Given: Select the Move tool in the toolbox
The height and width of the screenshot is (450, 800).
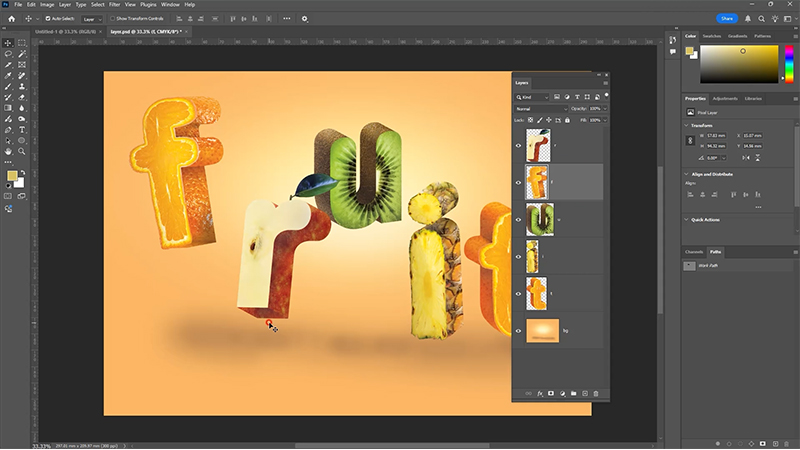Looking at the screenshot, I should (x=8, y=43).
